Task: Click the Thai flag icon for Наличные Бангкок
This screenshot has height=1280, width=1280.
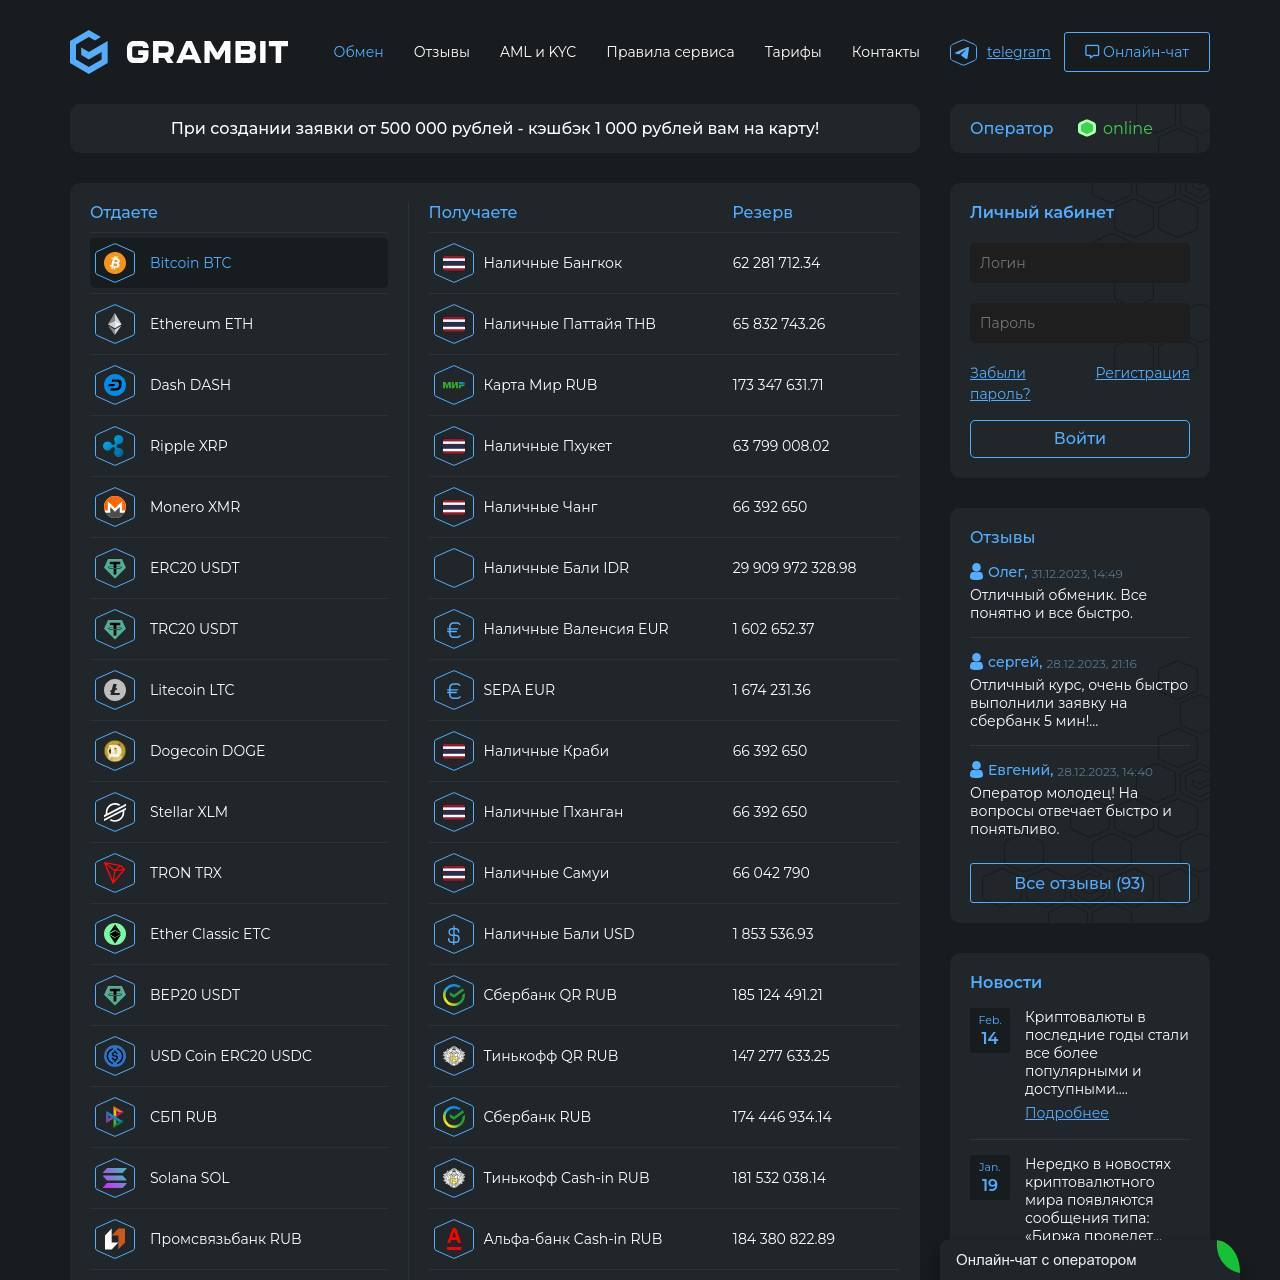Action: 454,263
